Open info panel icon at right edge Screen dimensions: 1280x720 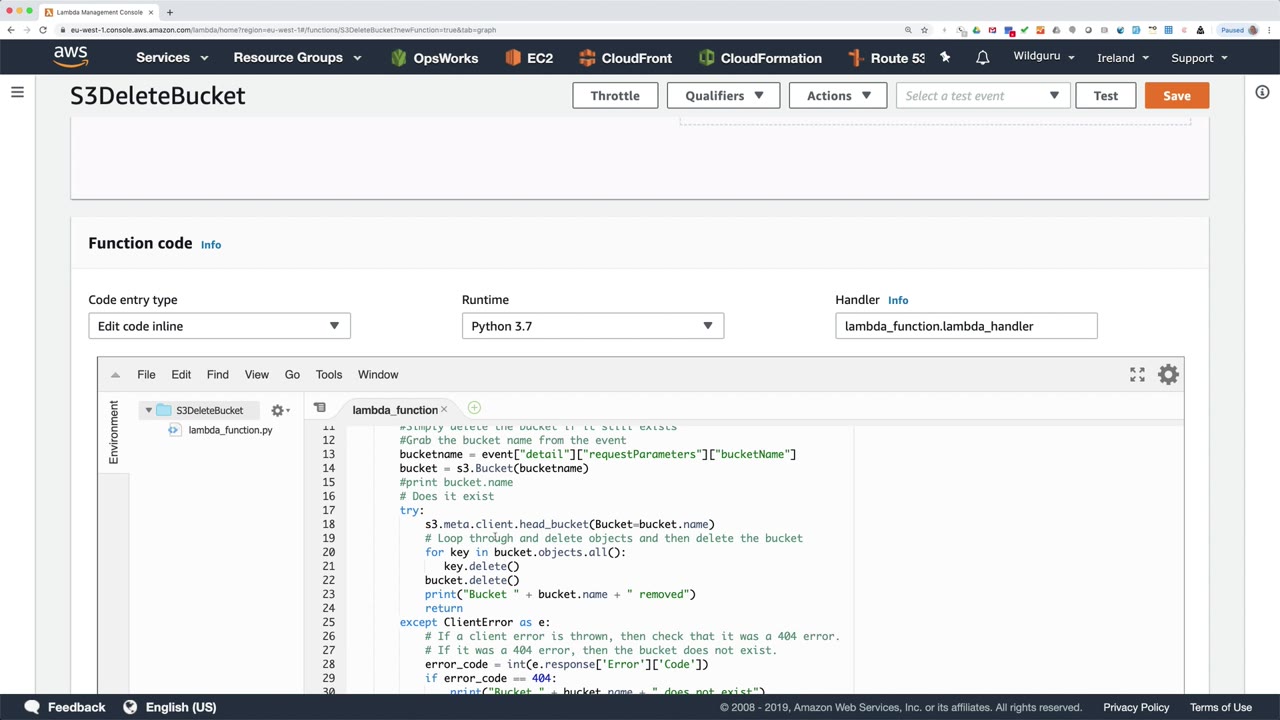pos(1262,92)
